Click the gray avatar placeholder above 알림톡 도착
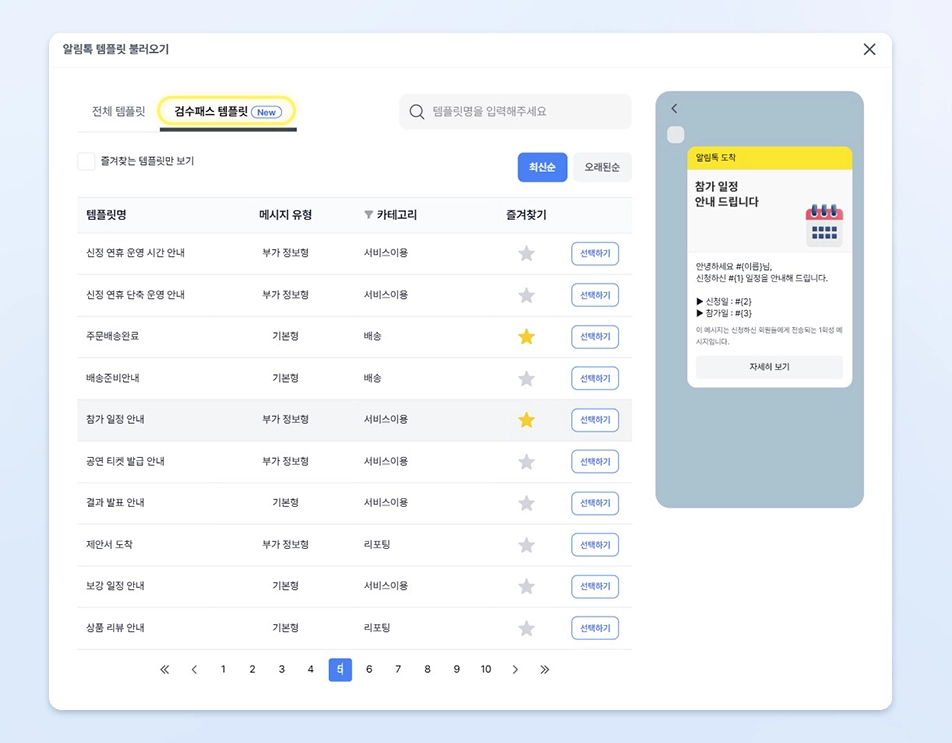This screenshot has height=743, width=952. point(675,134)
